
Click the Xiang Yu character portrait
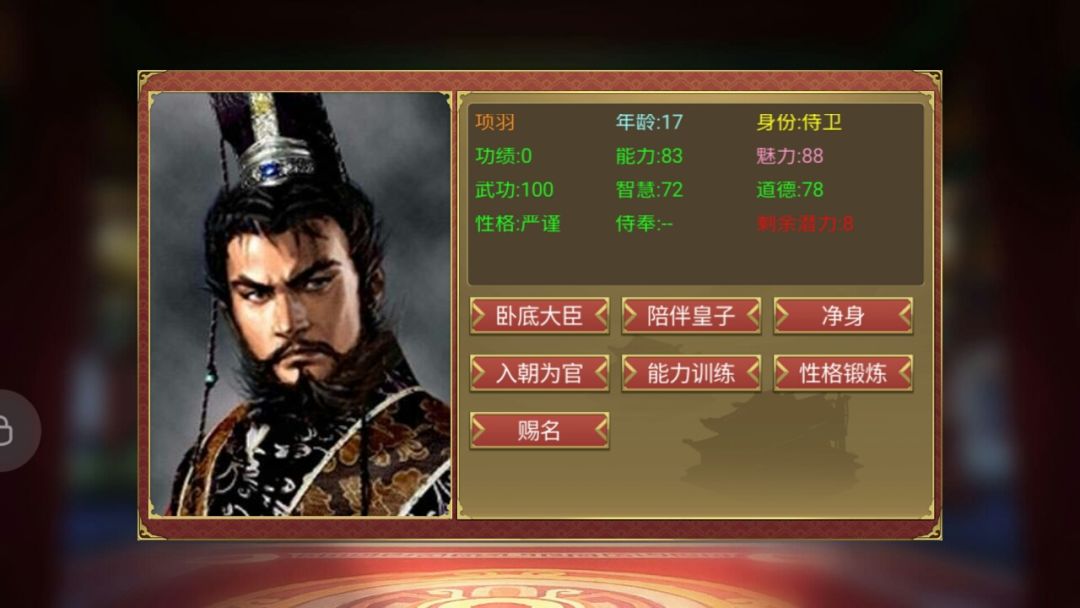[x=300, y=304]
